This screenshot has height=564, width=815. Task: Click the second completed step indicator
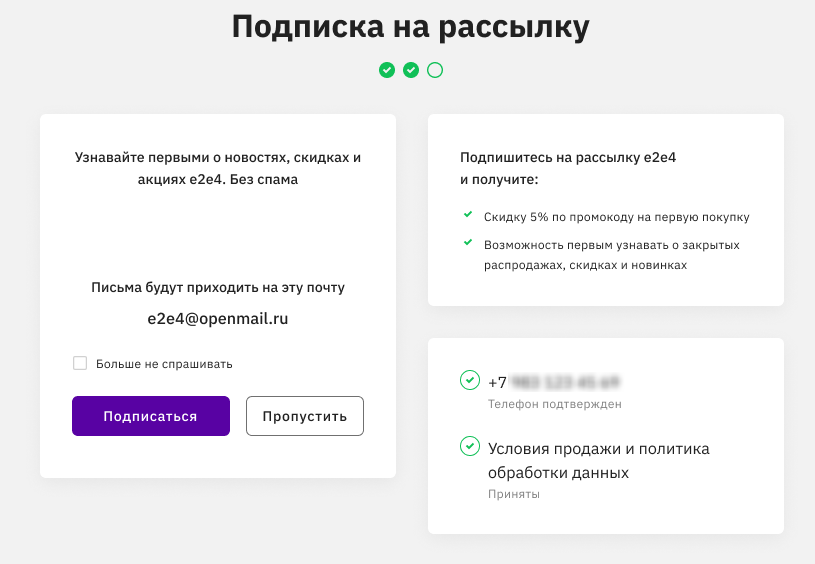tap(411, 70)
